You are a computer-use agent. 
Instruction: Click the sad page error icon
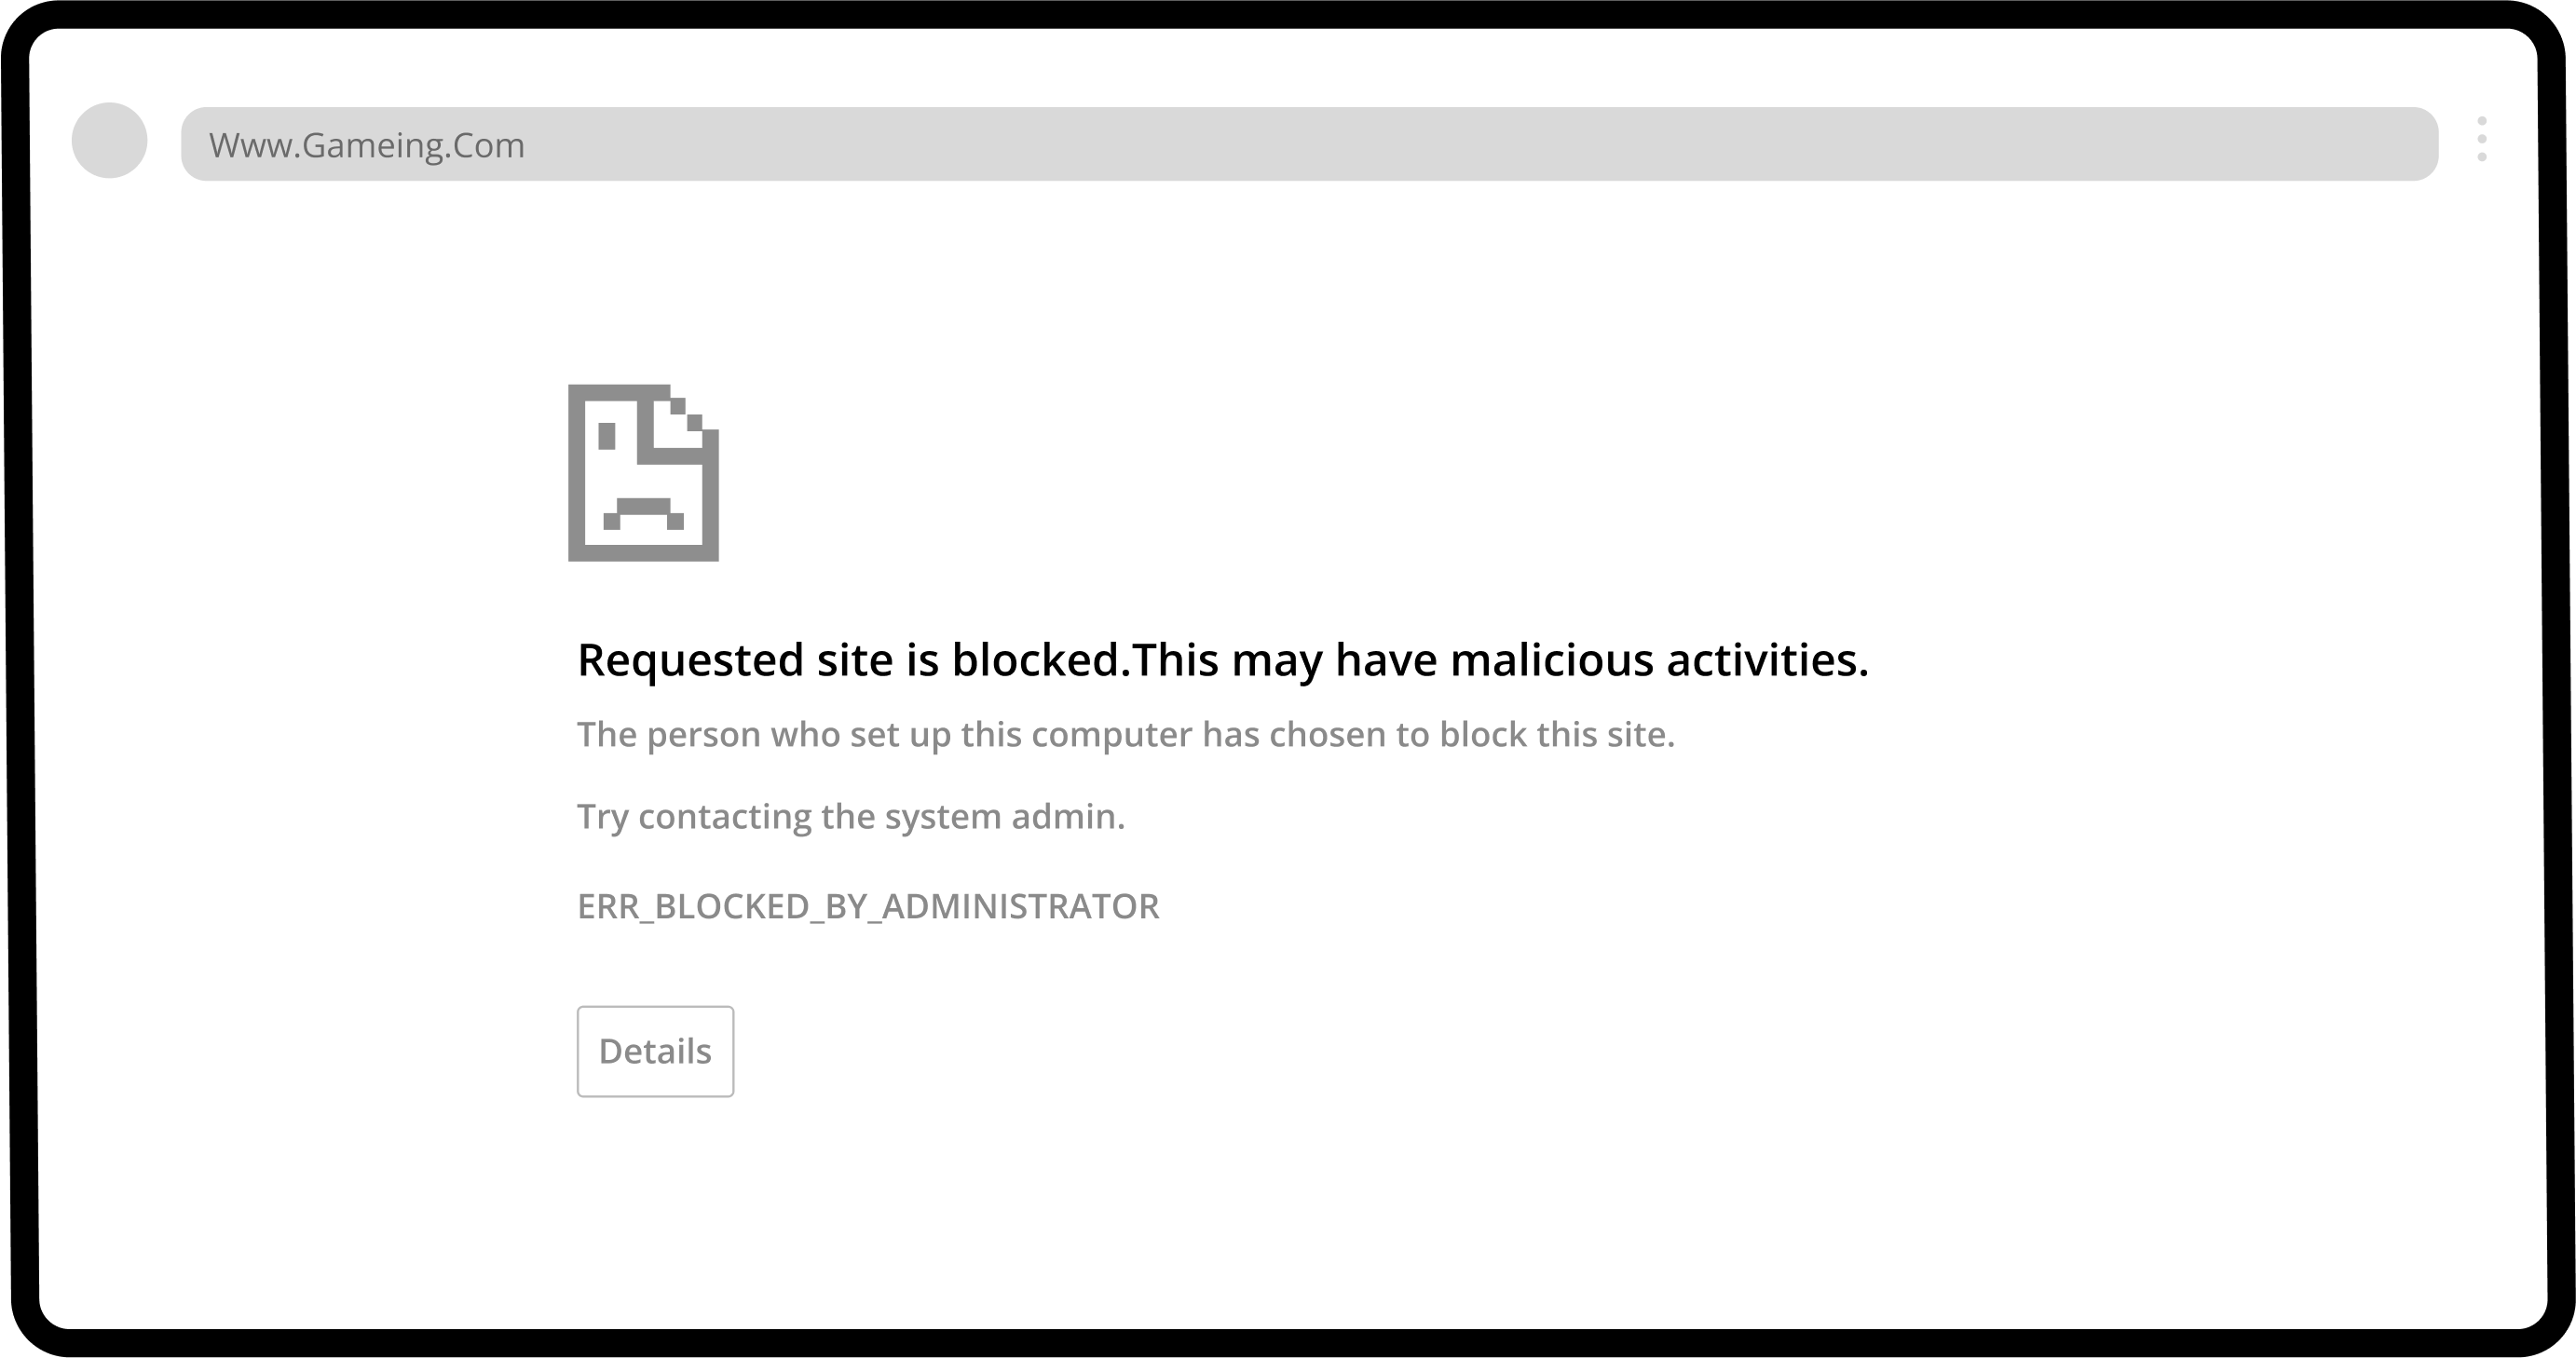[x=643, y=473]
